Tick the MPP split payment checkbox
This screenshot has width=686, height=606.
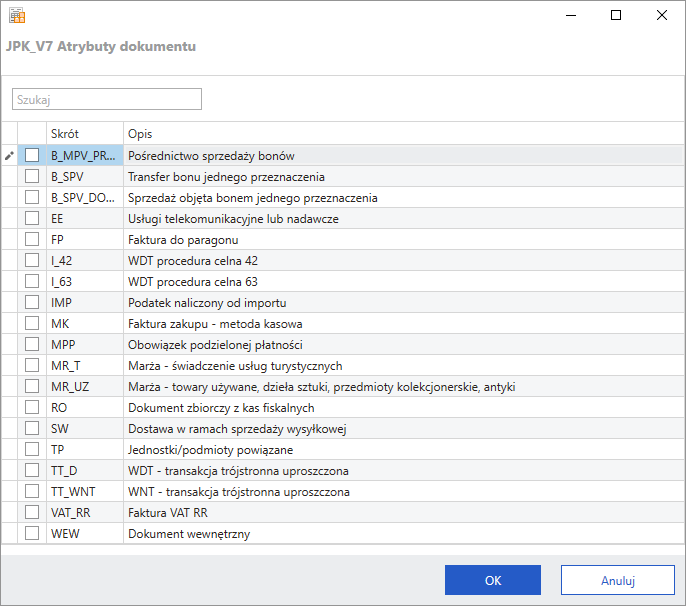[x=33, y=345]
